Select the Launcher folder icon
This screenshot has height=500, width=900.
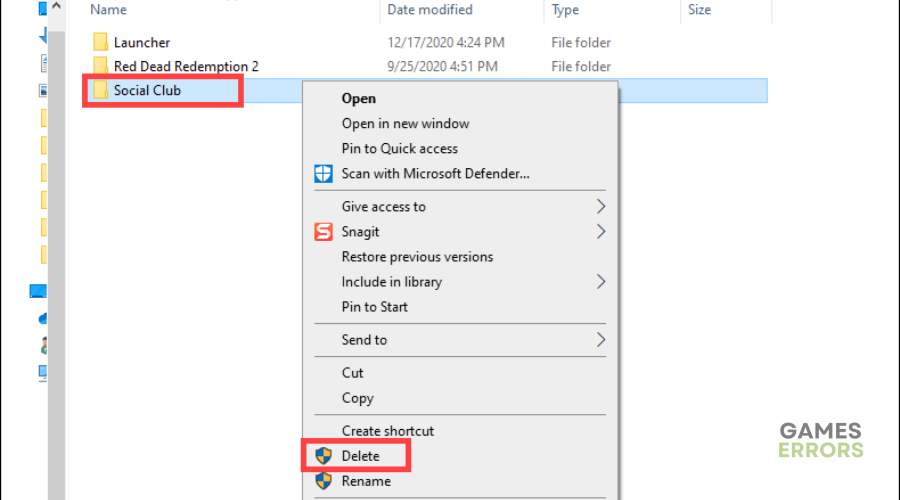[100, 42]
